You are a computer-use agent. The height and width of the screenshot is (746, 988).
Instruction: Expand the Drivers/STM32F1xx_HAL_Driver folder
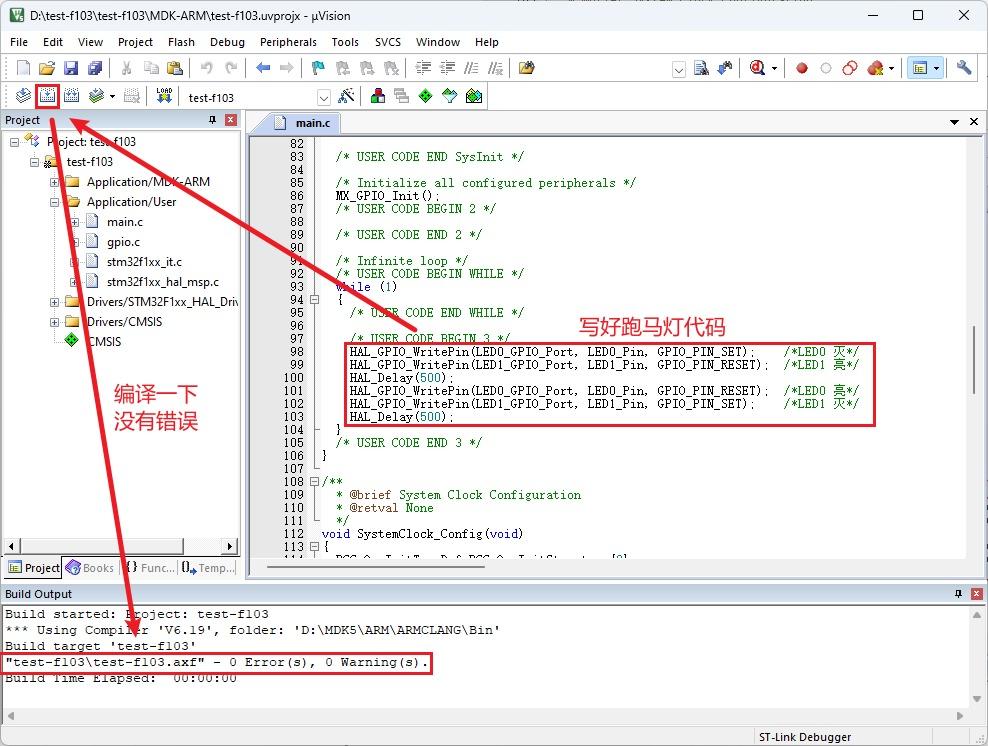coord(55,302)
